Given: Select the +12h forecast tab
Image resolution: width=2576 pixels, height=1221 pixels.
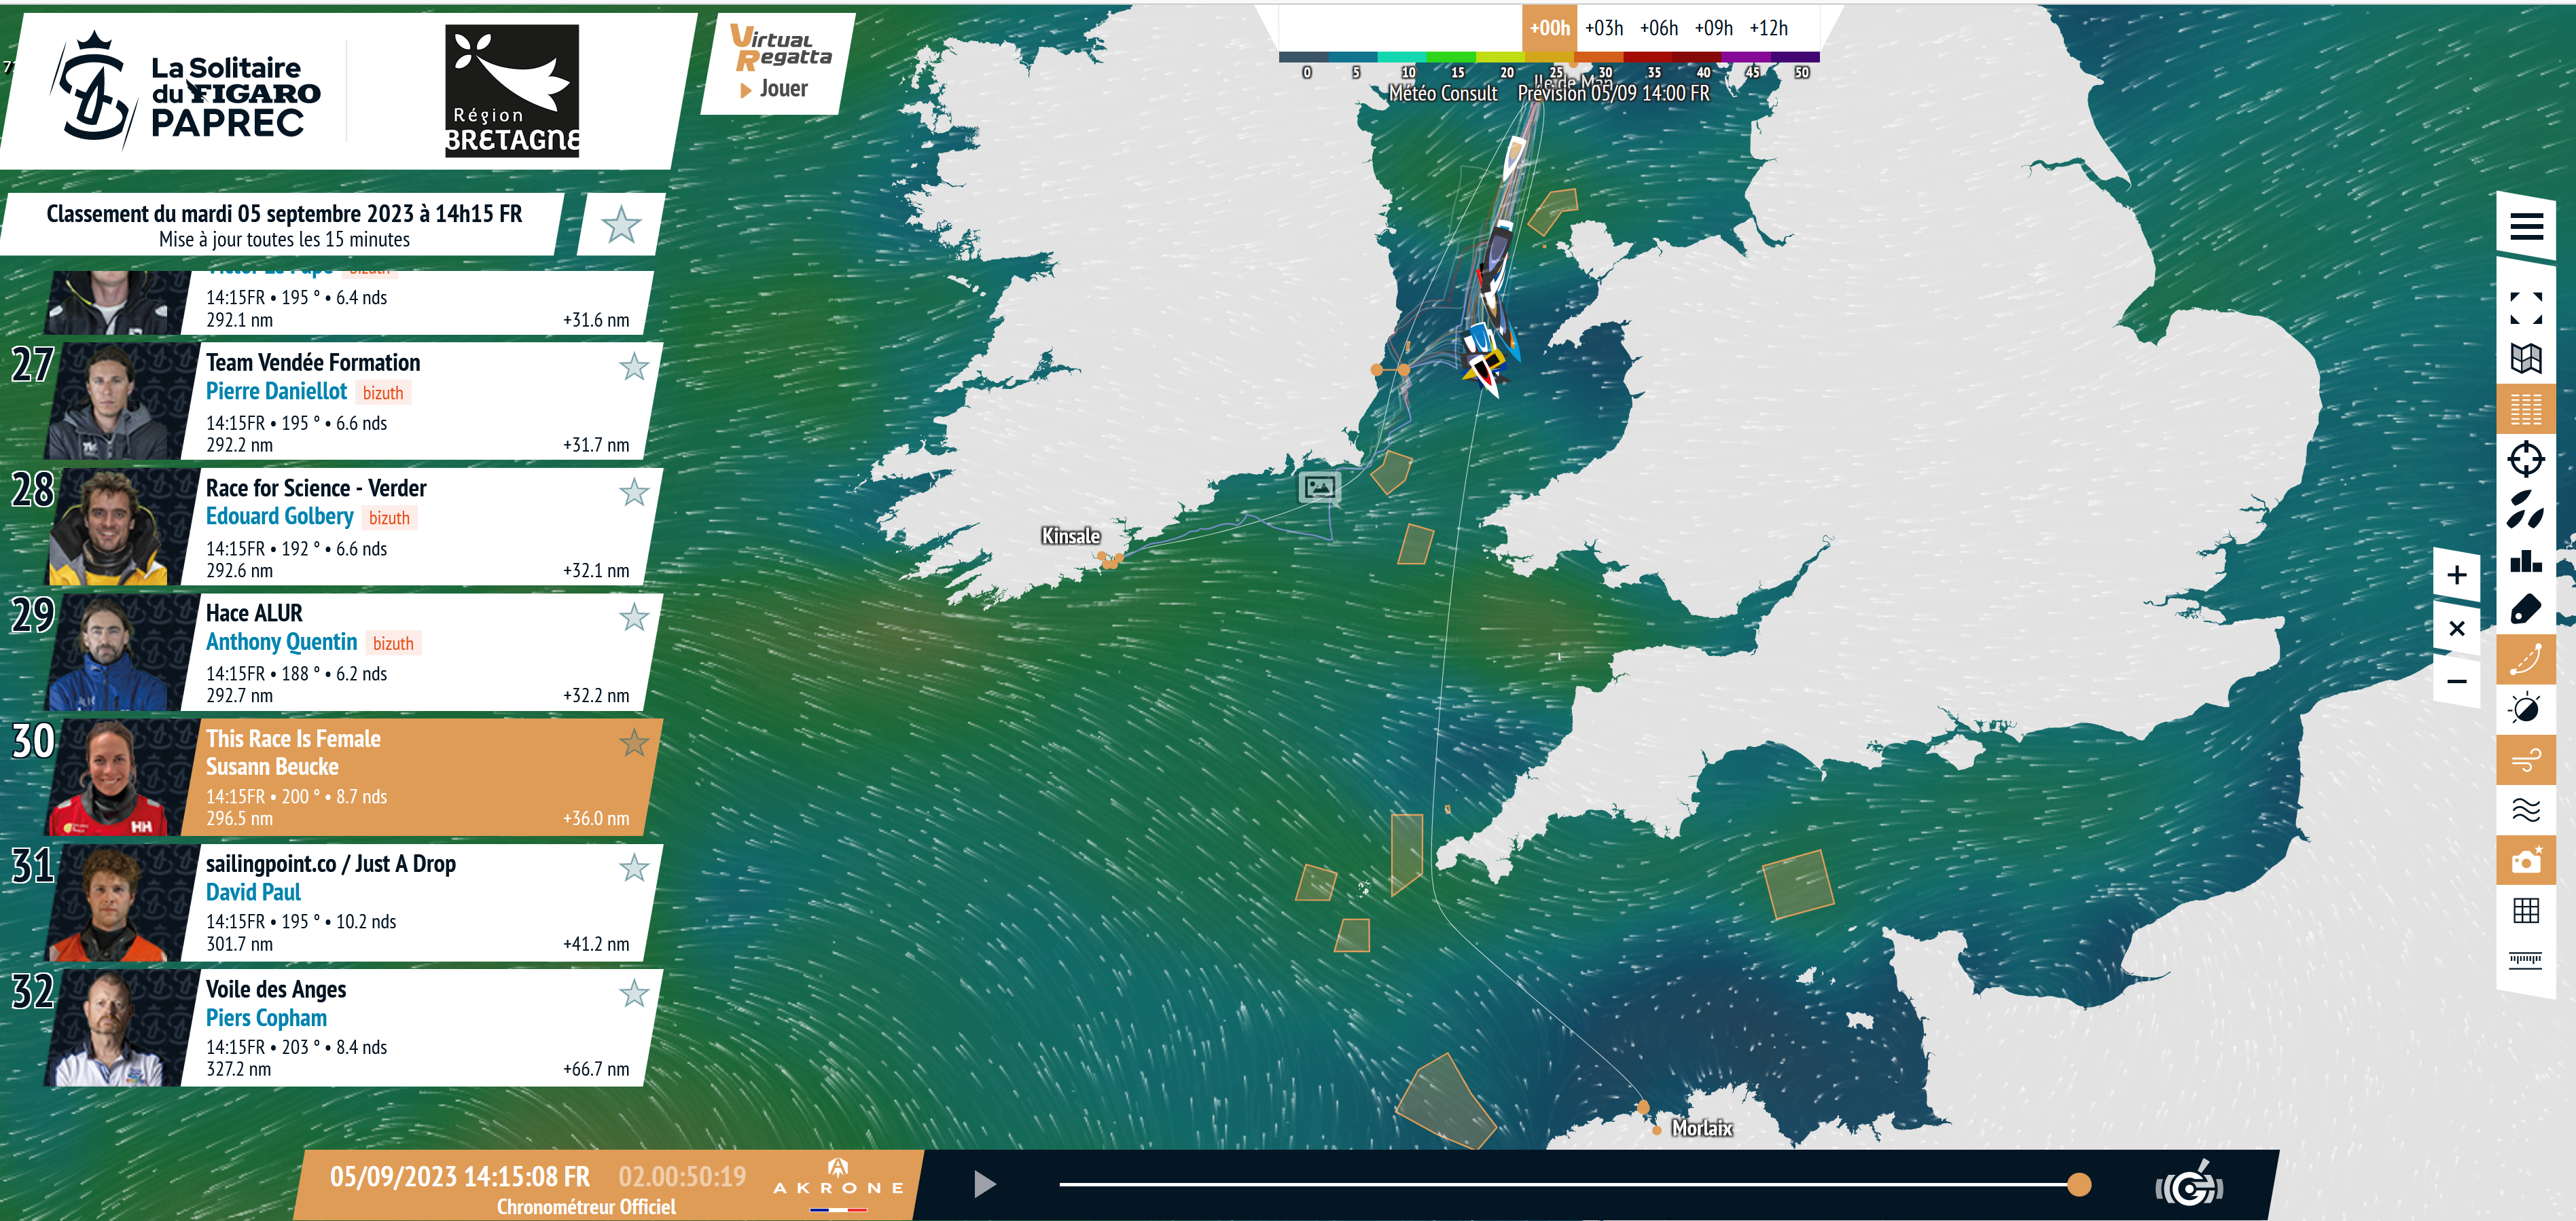Looking at the screenshot, I should (1769, 28).
